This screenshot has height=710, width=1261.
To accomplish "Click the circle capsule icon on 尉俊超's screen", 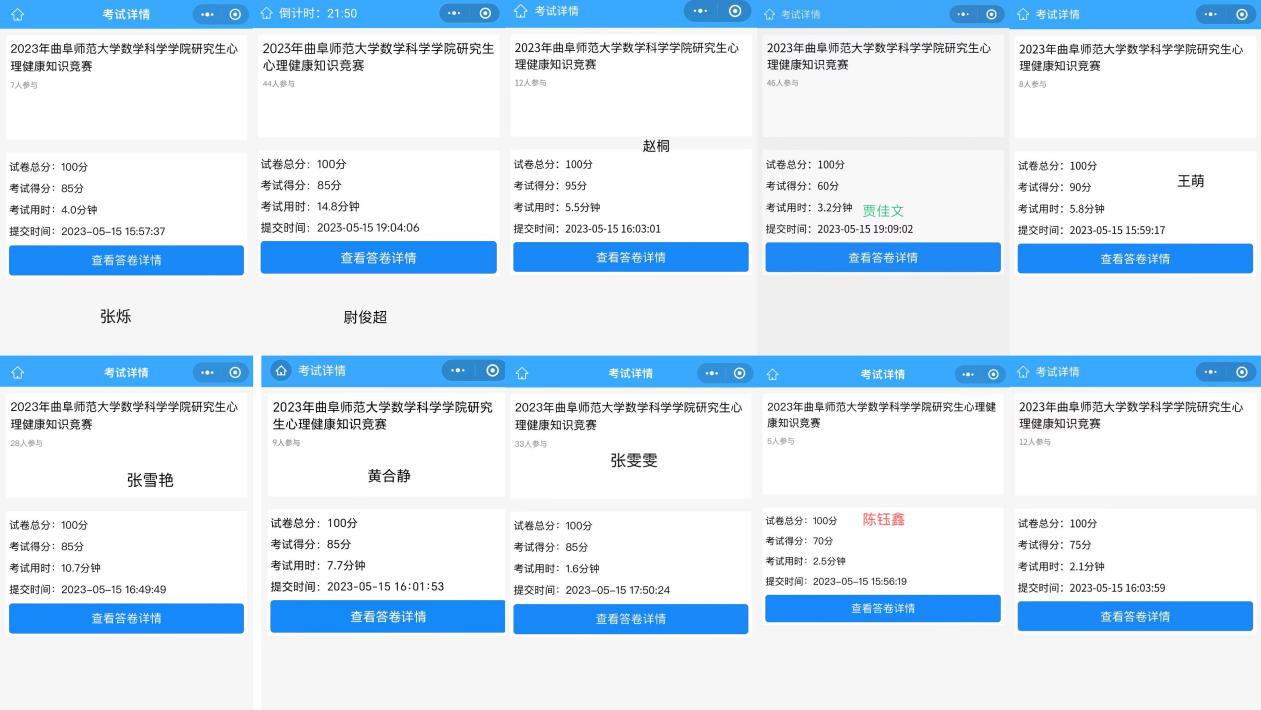I will (x=483, y=13).
